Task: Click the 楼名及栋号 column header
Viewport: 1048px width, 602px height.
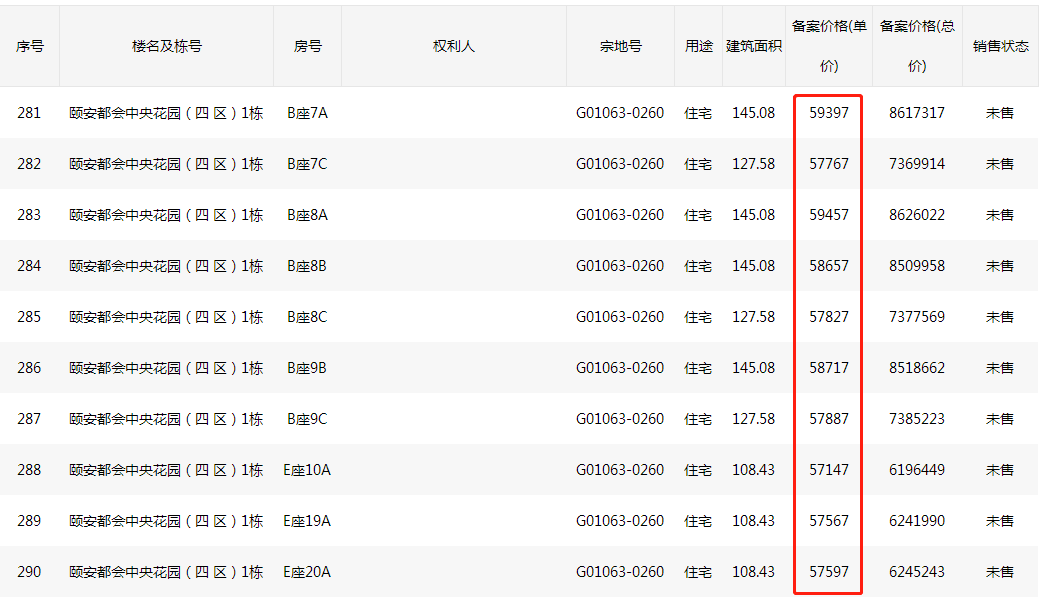Action: 166,46
